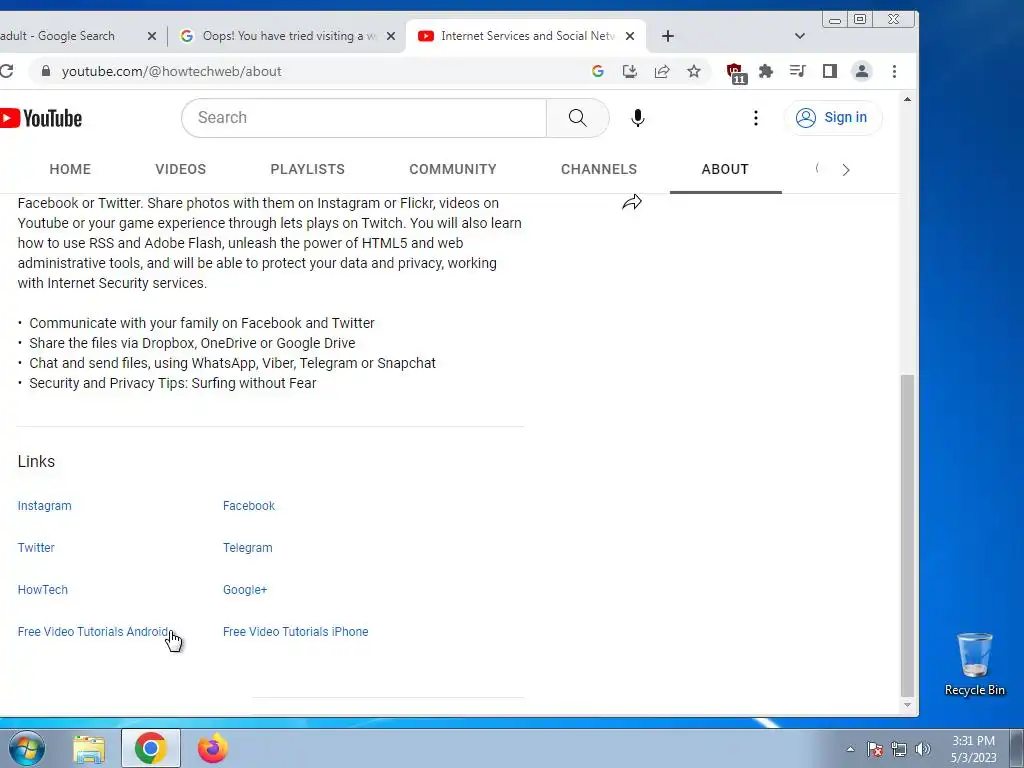Expand tab search dropdown chevron
Viewport: 1024px width, 768px height.
[x=799, y=36]
